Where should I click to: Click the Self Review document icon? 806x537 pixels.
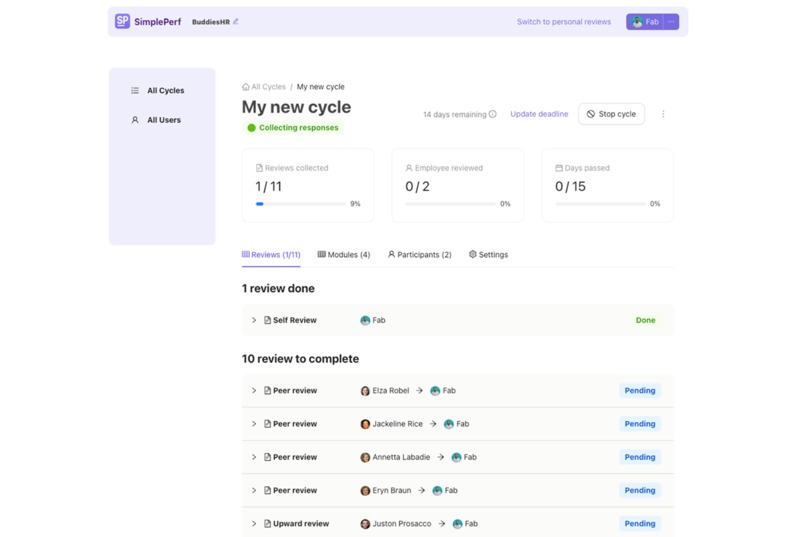pos(267,320)
